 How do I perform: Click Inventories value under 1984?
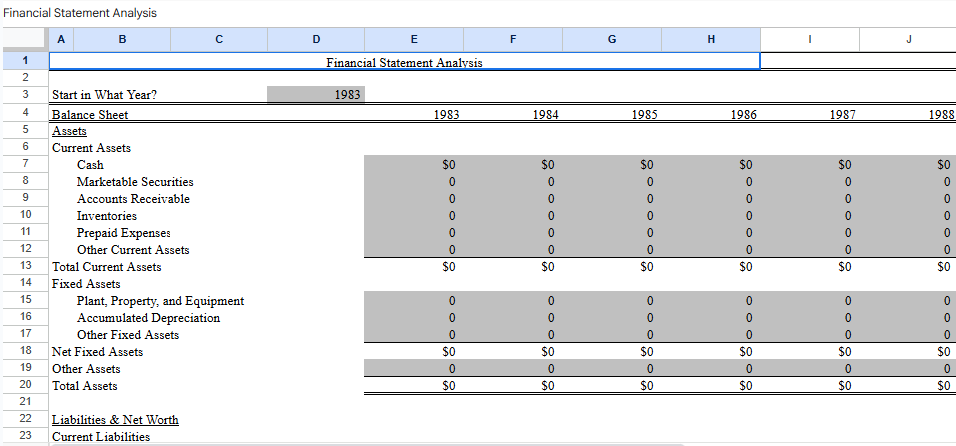pyautogui.click(x=513, y=216)
